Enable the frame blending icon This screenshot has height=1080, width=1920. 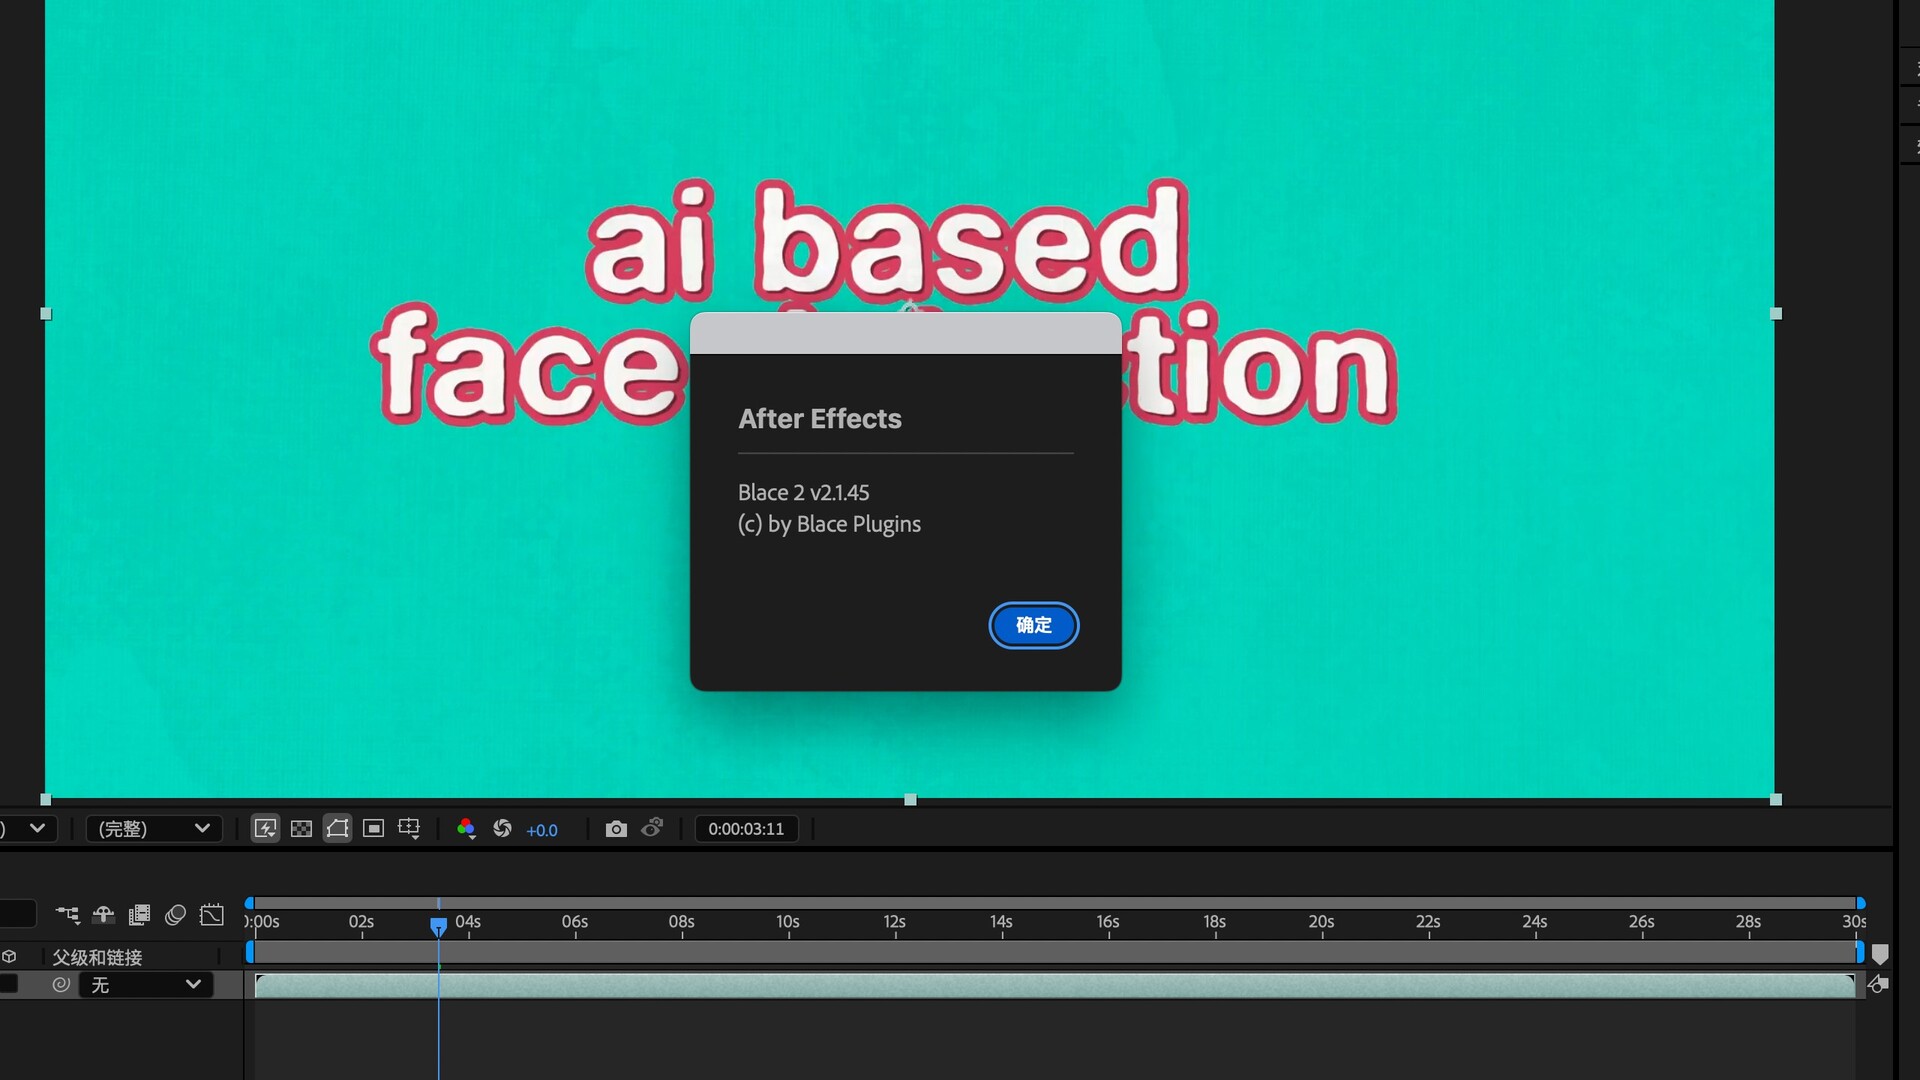tap(139, 915)
